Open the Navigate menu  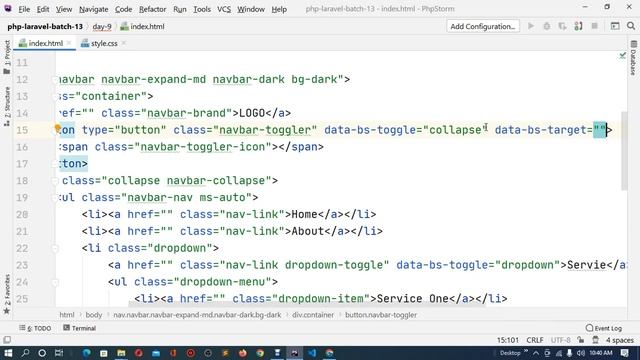coord(93,9)
